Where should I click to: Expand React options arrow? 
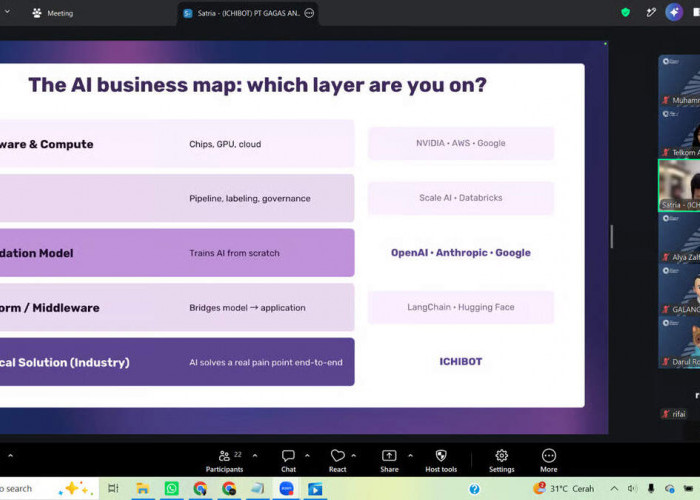coord(354,456)
